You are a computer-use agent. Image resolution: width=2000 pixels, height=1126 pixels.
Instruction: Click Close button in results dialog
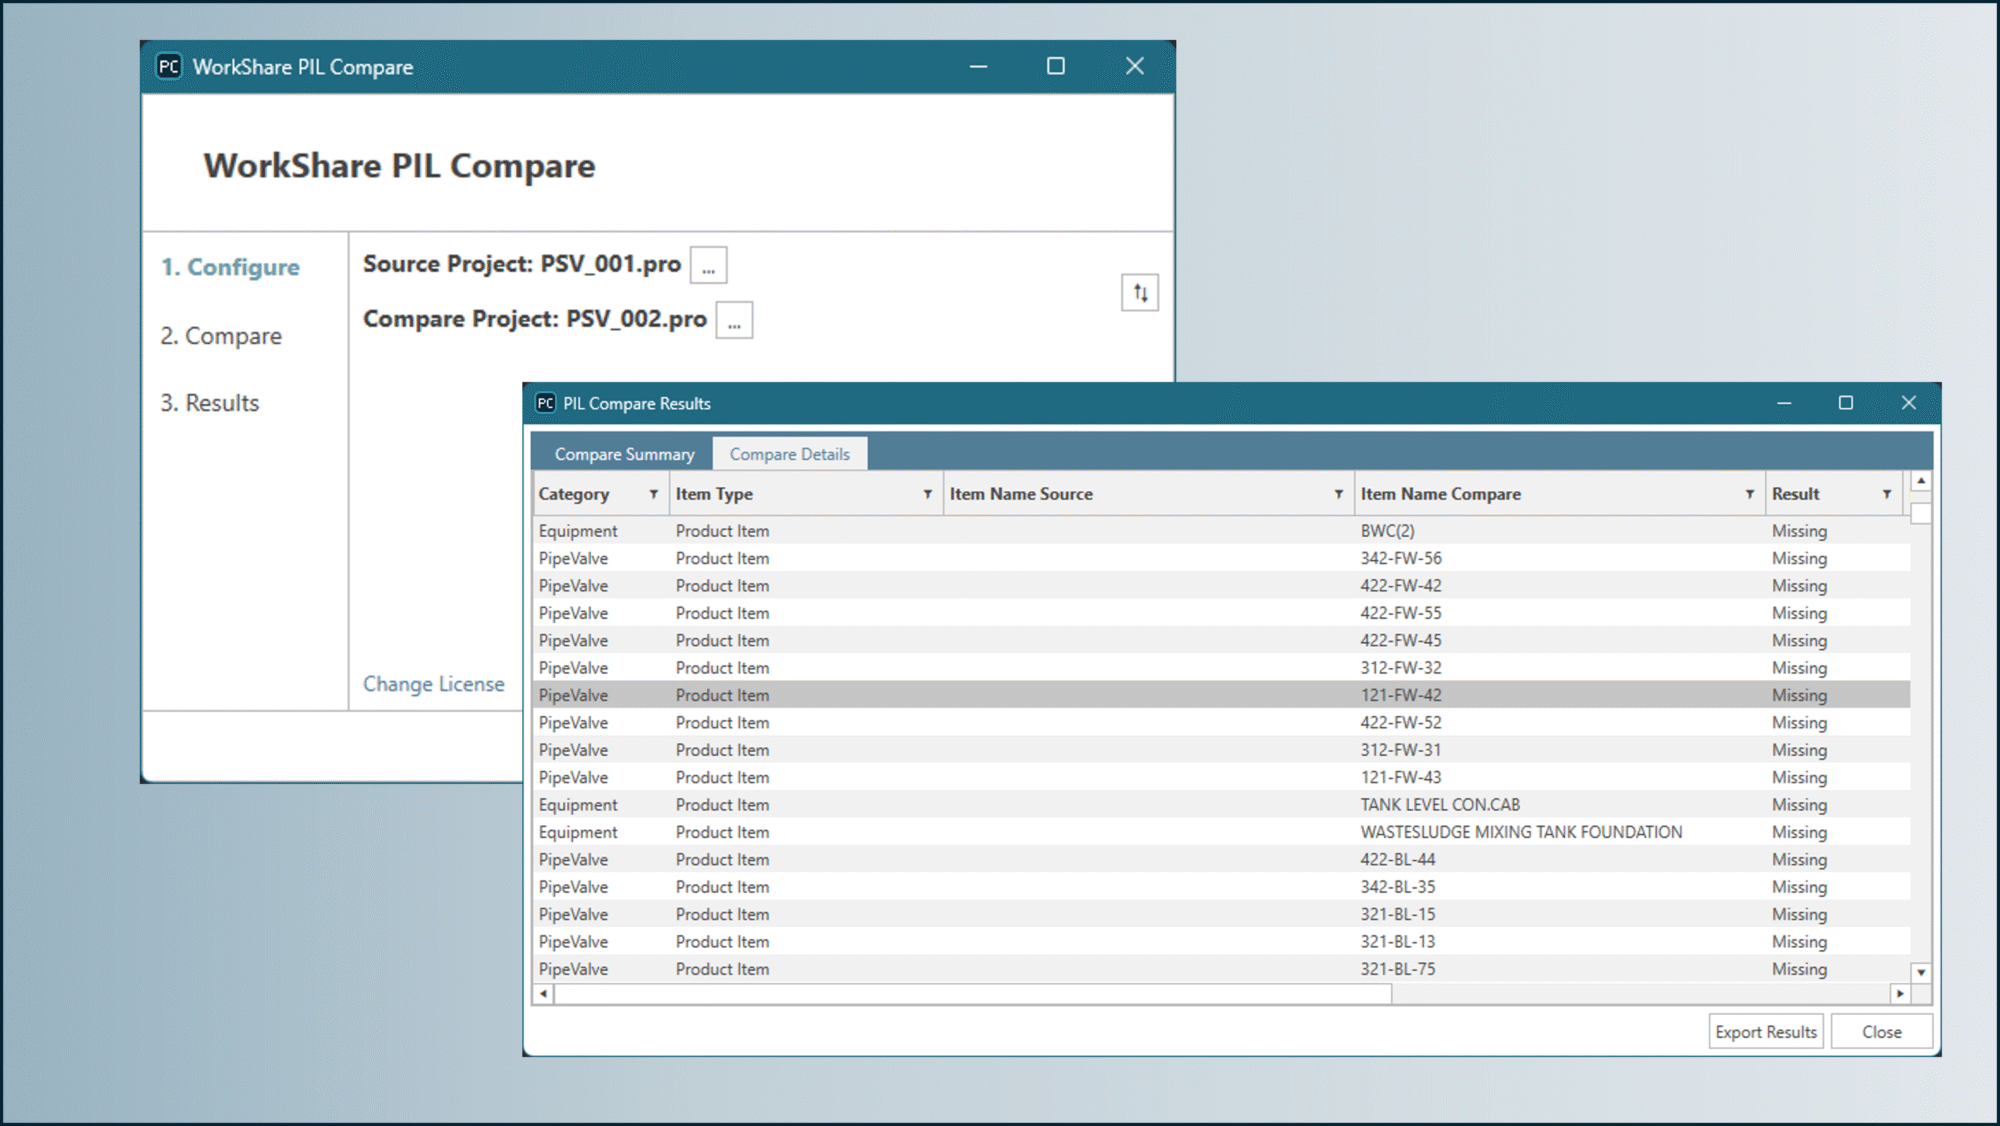tap(1881, 1032)
